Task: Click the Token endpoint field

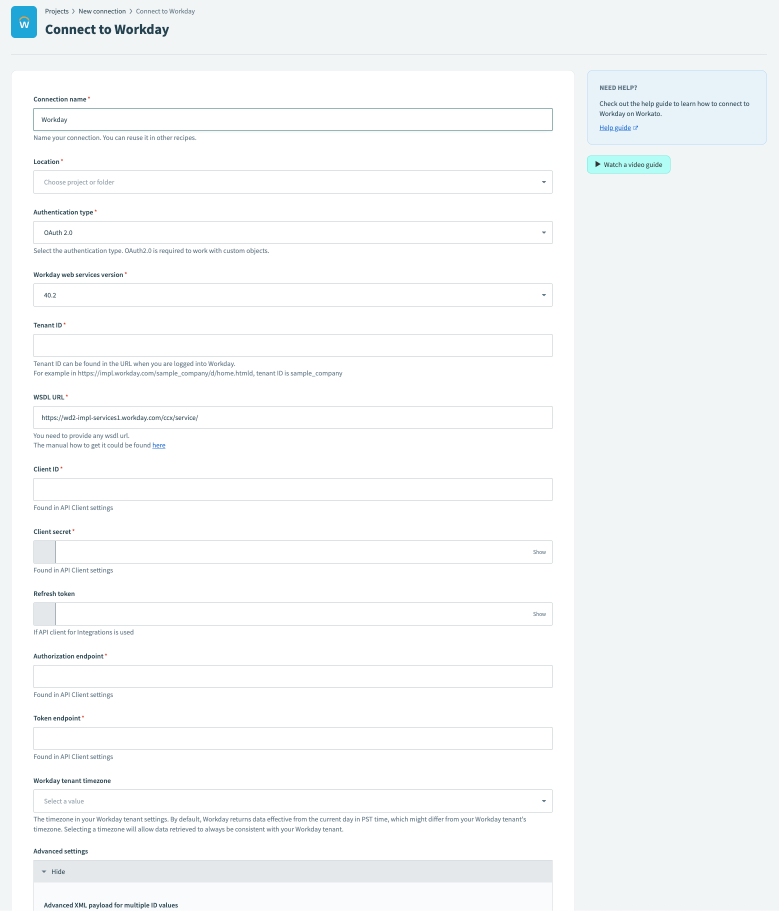Action: (292, 738)
